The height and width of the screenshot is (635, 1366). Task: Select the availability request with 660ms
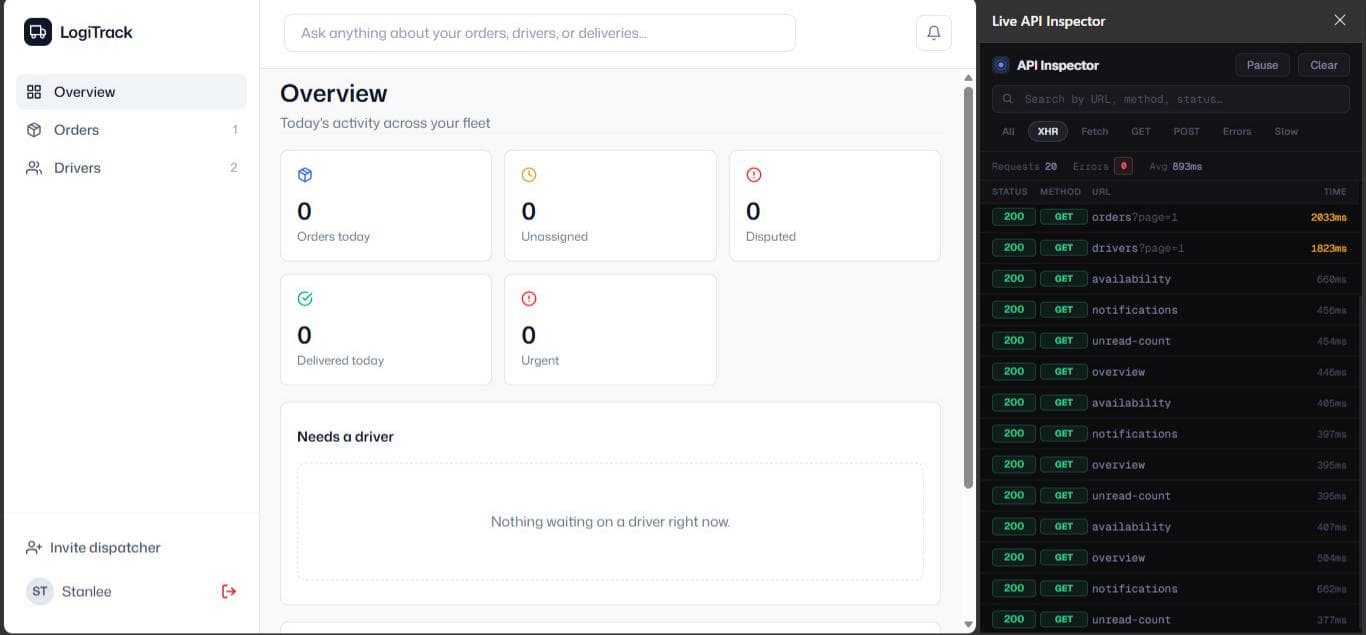(1171, 279)
